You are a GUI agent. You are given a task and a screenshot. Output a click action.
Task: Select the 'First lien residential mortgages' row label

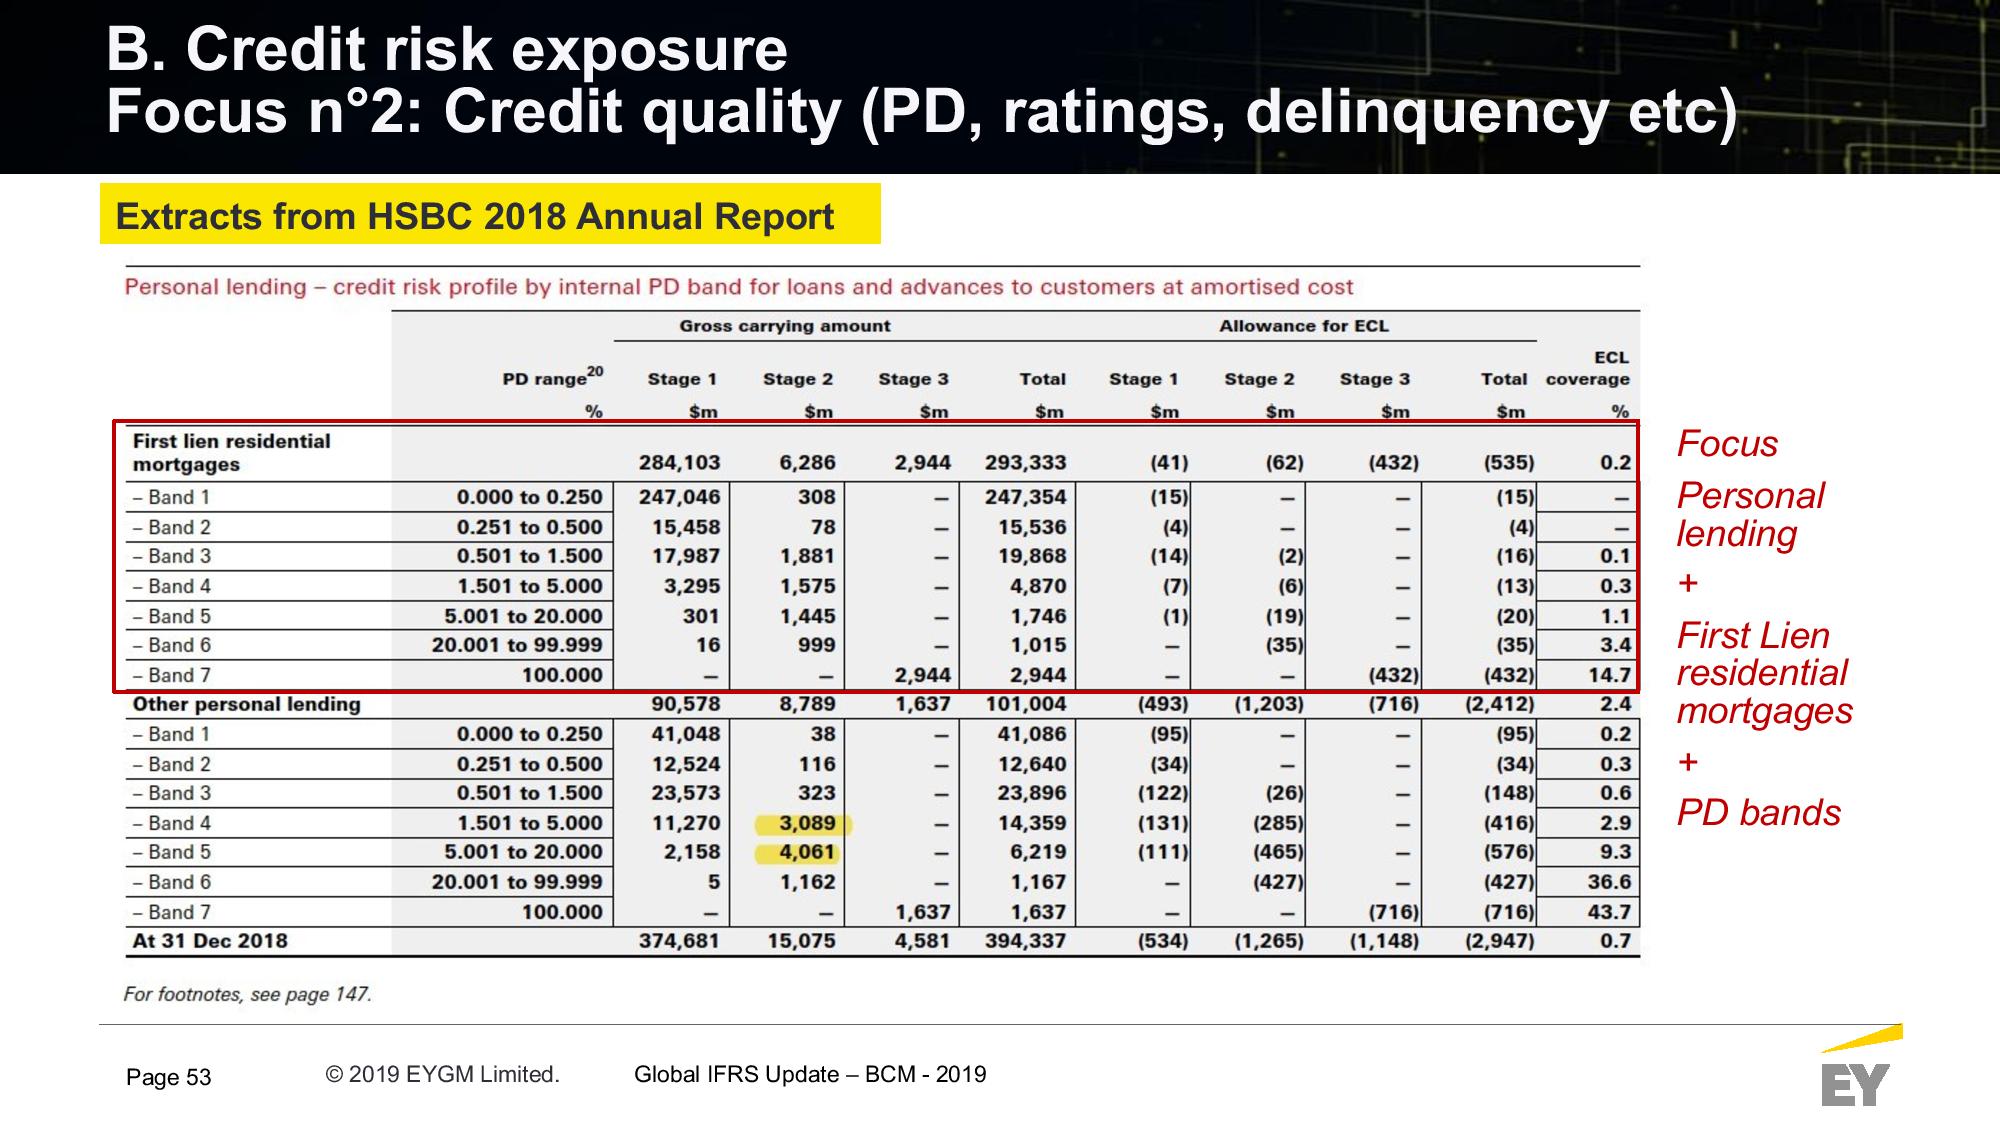(231, 453)
